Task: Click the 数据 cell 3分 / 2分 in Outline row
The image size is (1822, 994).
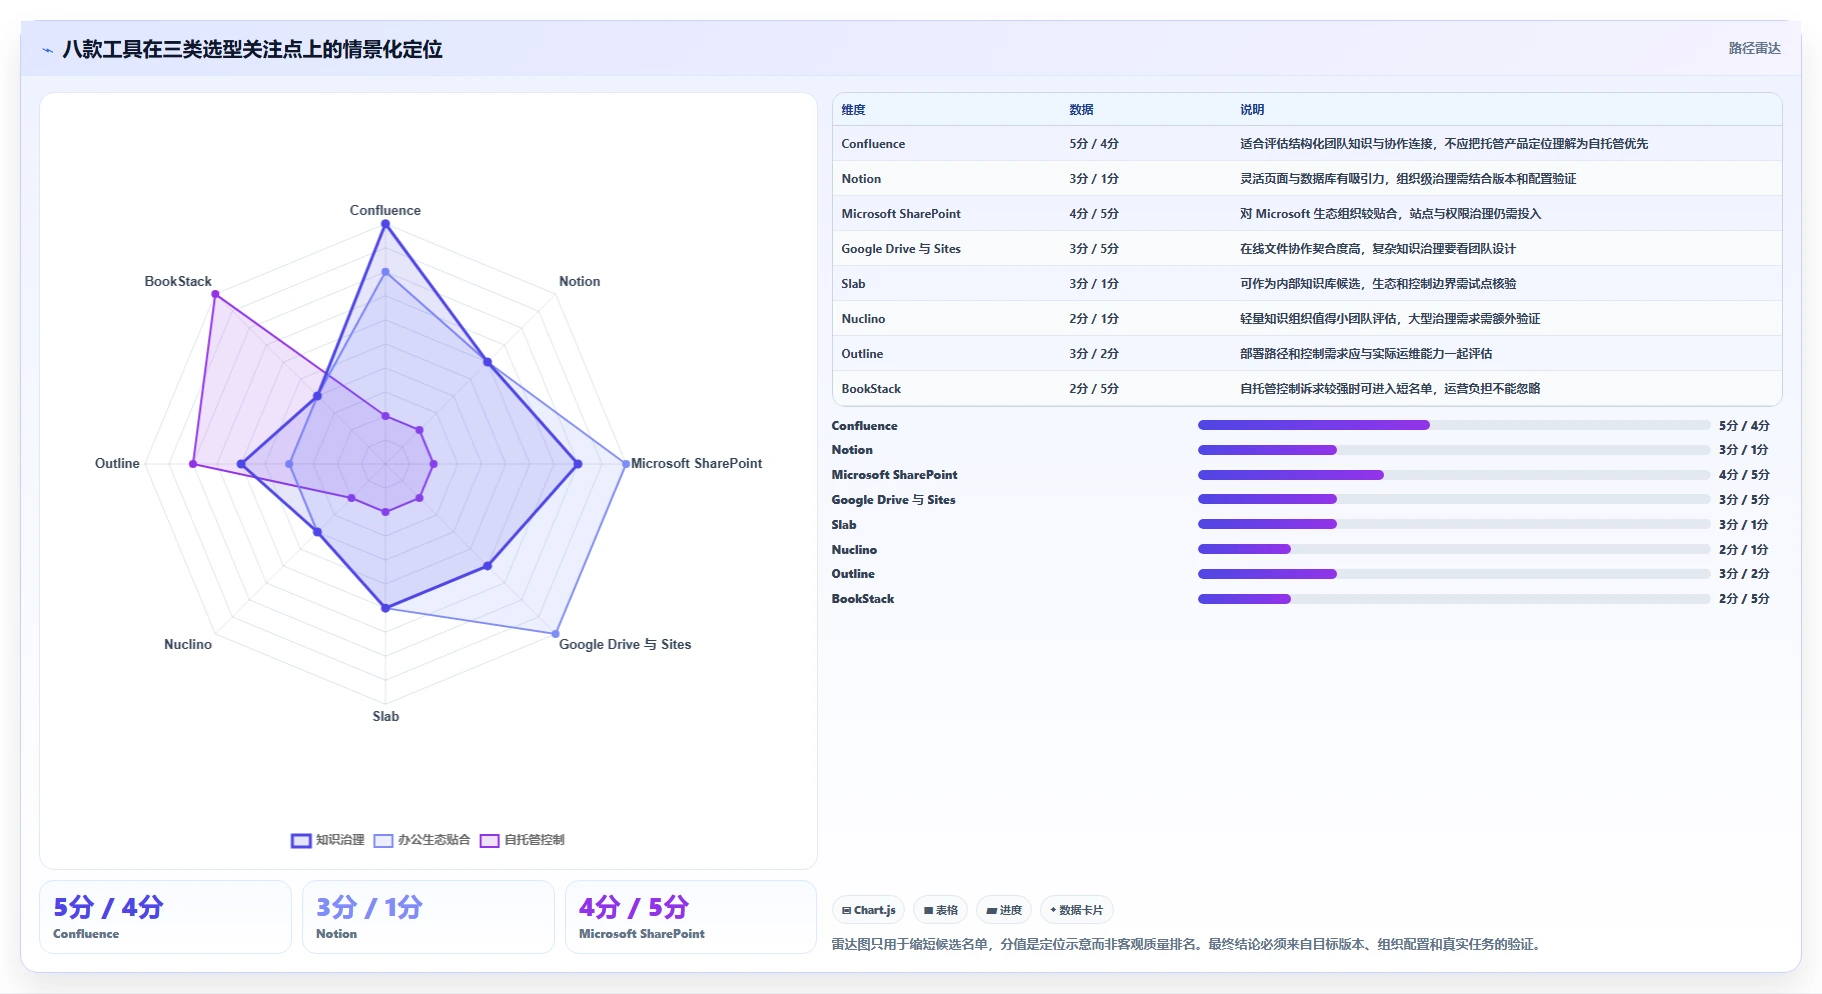Action: pyautogui.click(x=1094, y=354)
